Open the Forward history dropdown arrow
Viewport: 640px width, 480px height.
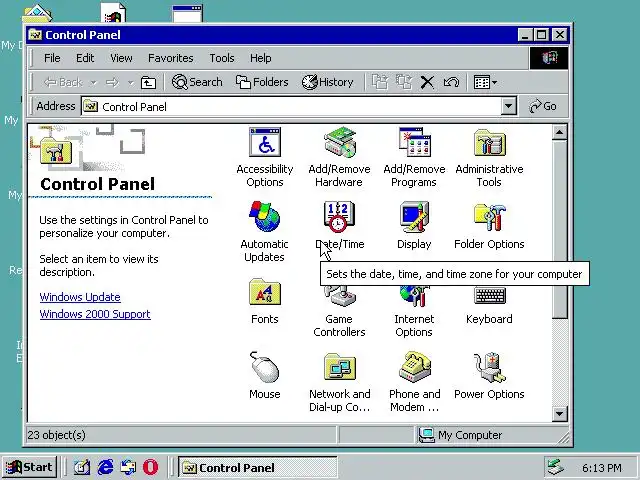click(131, 83)
